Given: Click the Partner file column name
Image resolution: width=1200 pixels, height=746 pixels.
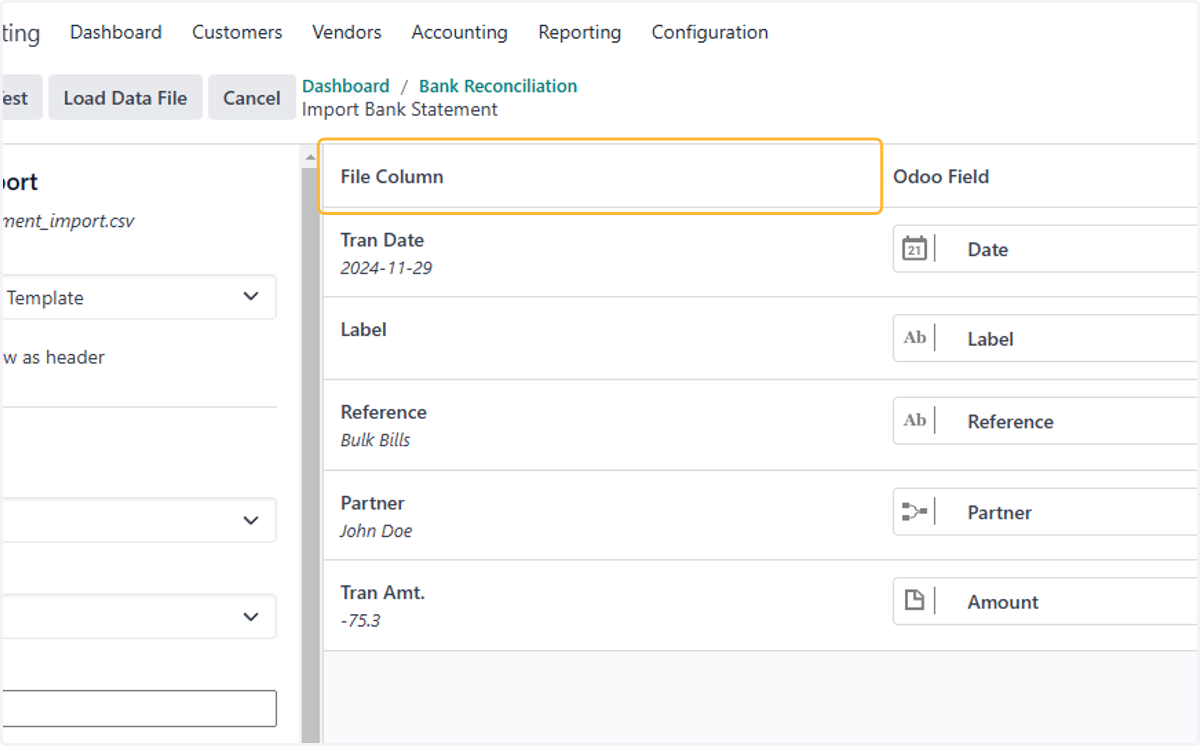Looking at the screenshot, I should [372, 503].
